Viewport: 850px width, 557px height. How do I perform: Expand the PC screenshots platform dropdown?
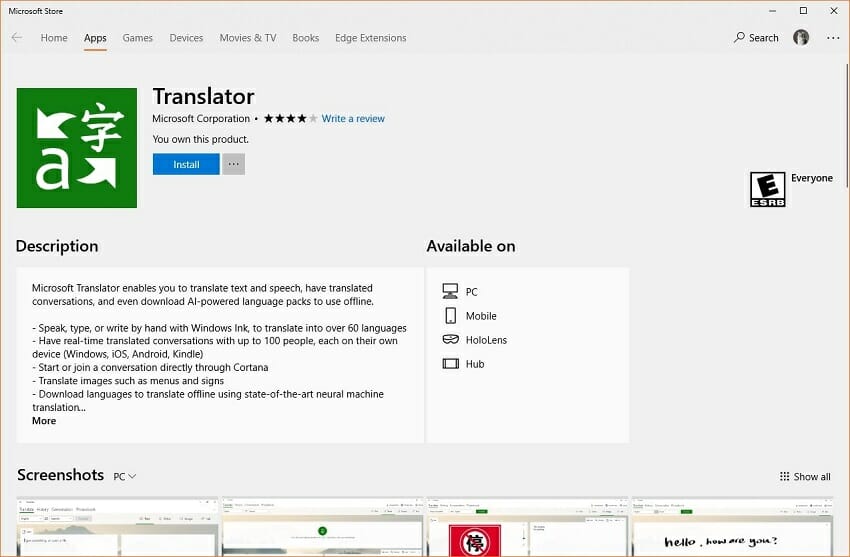pyautogui.click(x=125, y=477)
